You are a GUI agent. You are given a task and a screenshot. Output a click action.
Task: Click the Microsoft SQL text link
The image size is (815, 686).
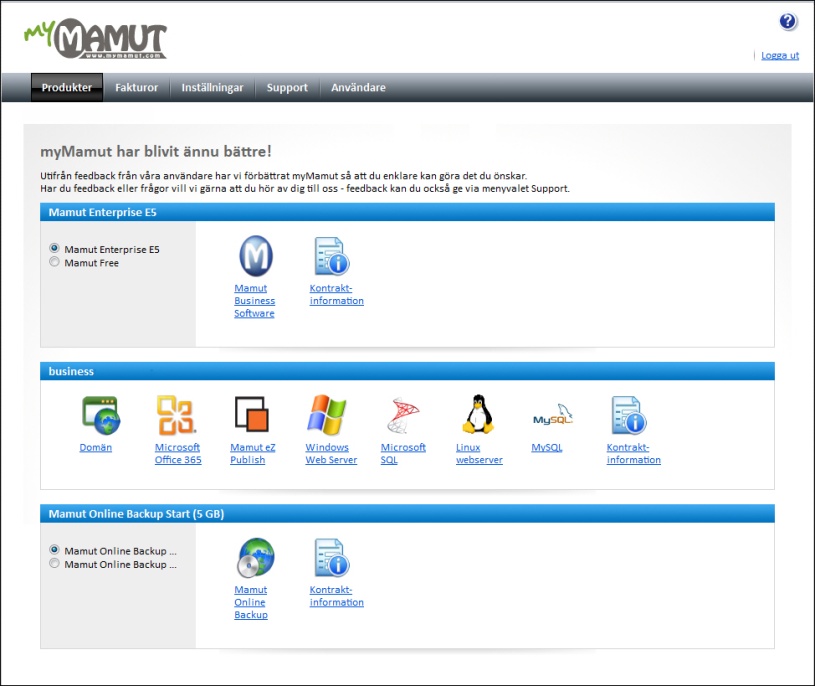pos(403,453)
